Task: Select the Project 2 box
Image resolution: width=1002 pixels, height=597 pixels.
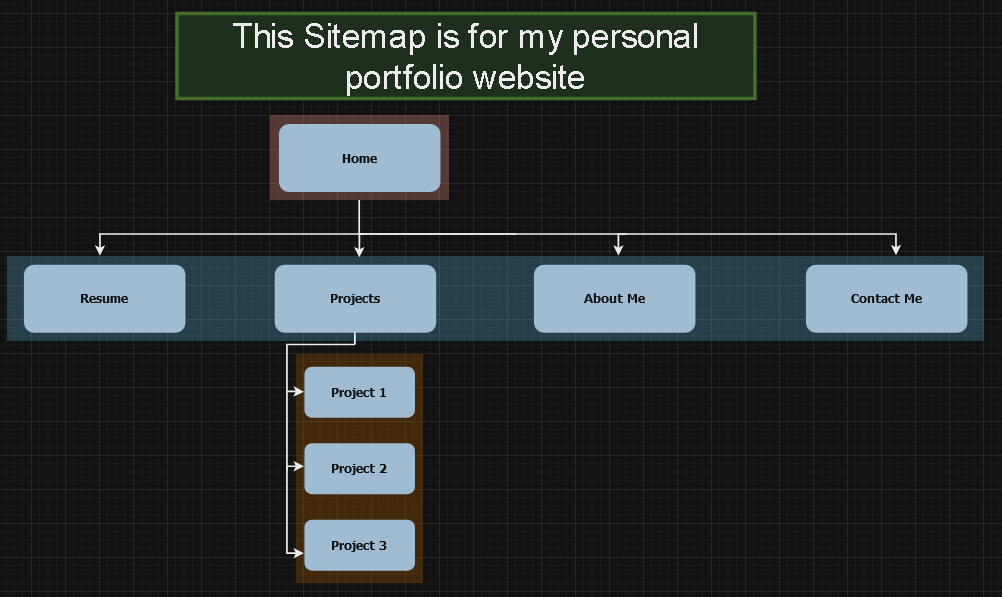Action: click(359, 468)
